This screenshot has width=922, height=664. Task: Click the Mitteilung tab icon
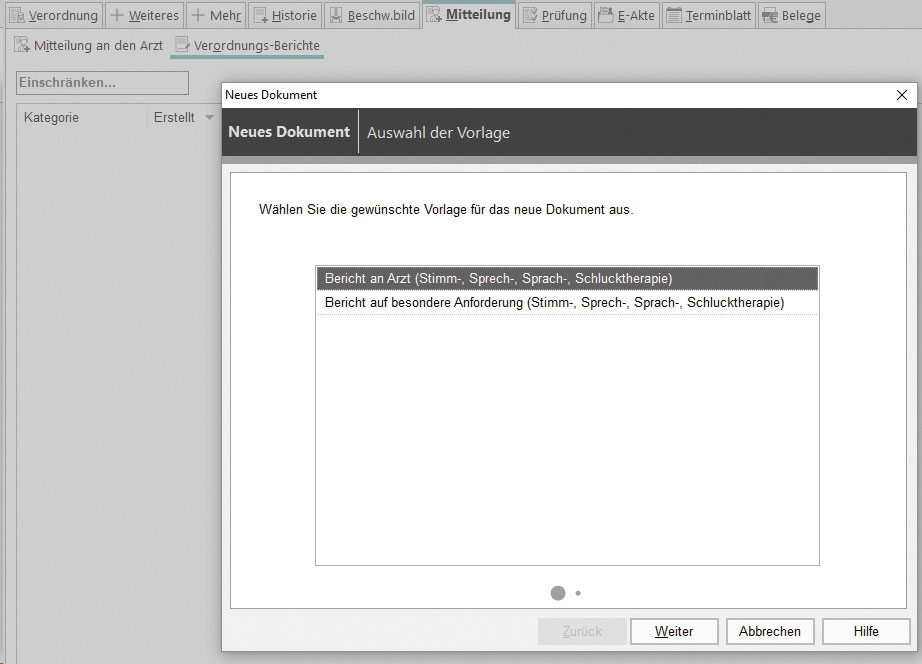(x=434, y=15)
